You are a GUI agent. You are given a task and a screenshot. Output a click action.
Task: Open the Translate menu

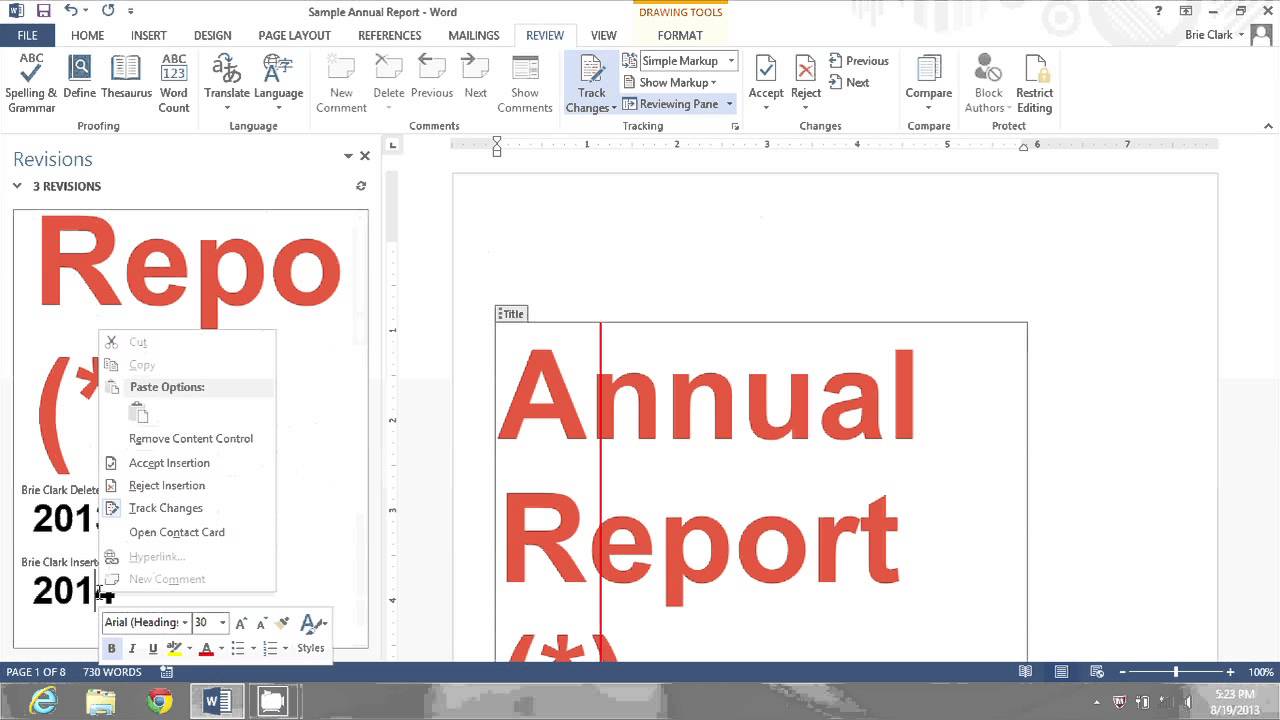tap(227, 83)
